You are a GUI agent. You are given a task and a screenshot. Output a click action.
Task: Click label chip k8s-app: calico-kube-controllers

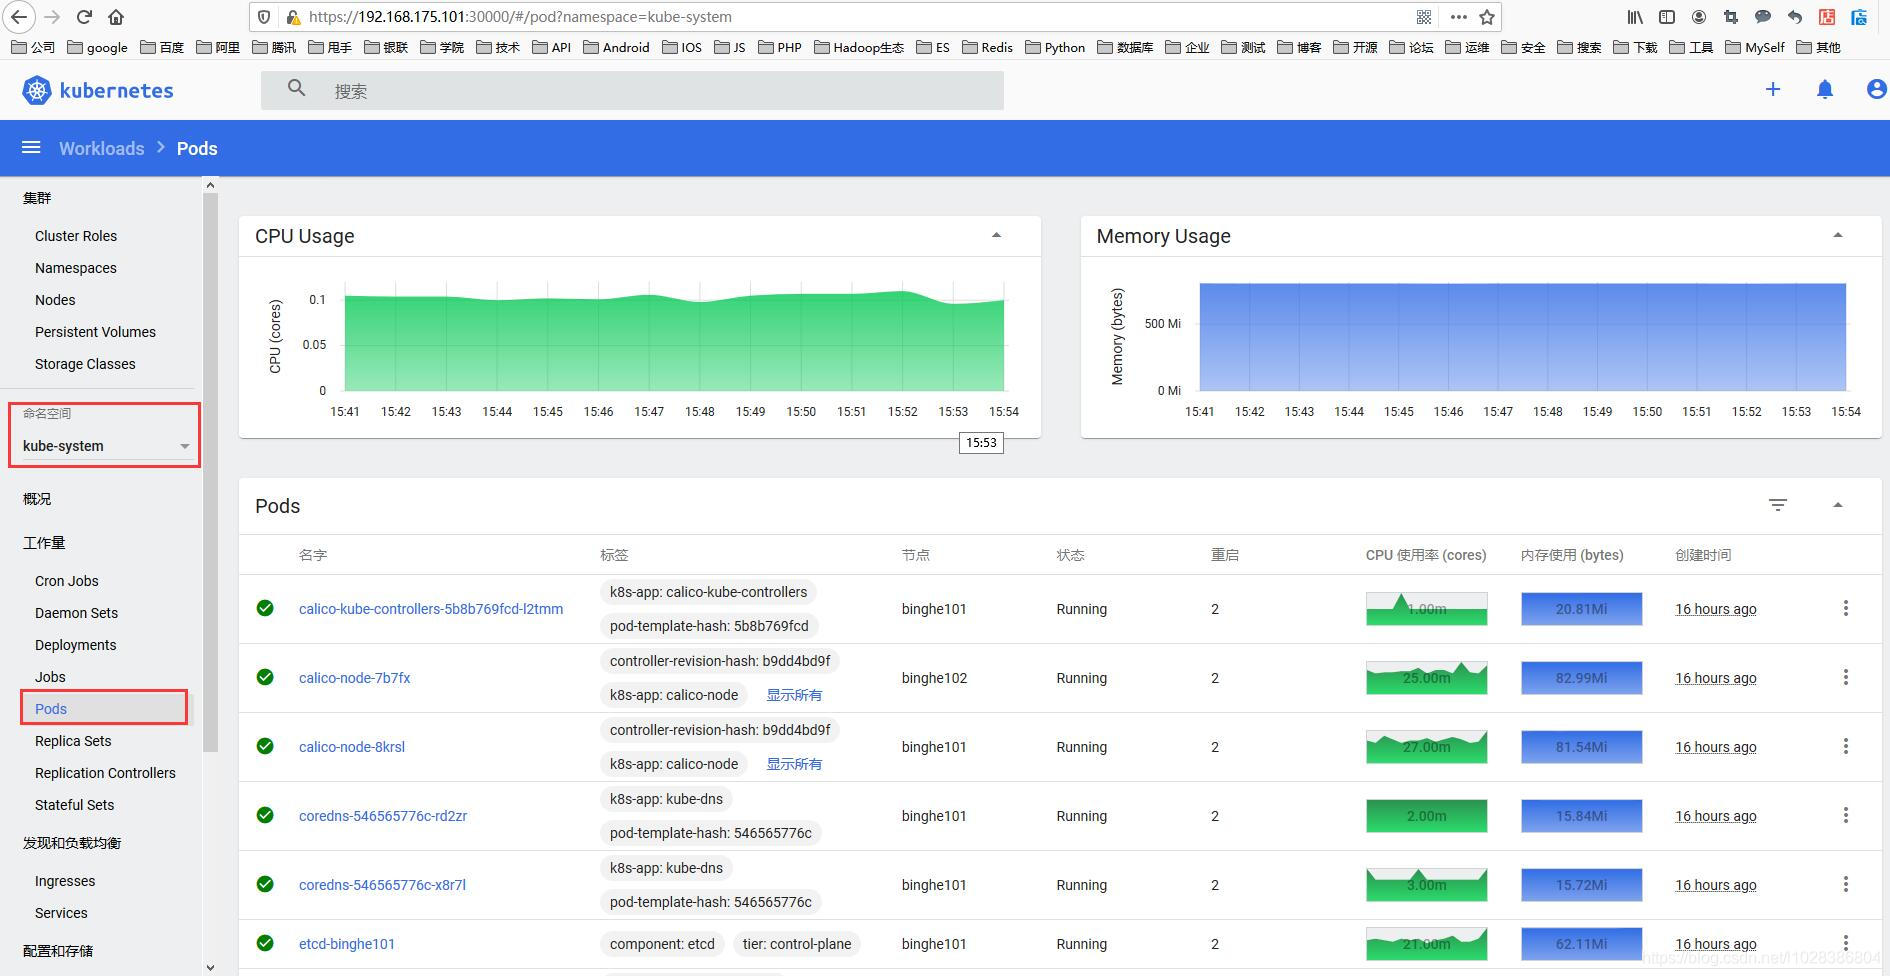point(708,592)
